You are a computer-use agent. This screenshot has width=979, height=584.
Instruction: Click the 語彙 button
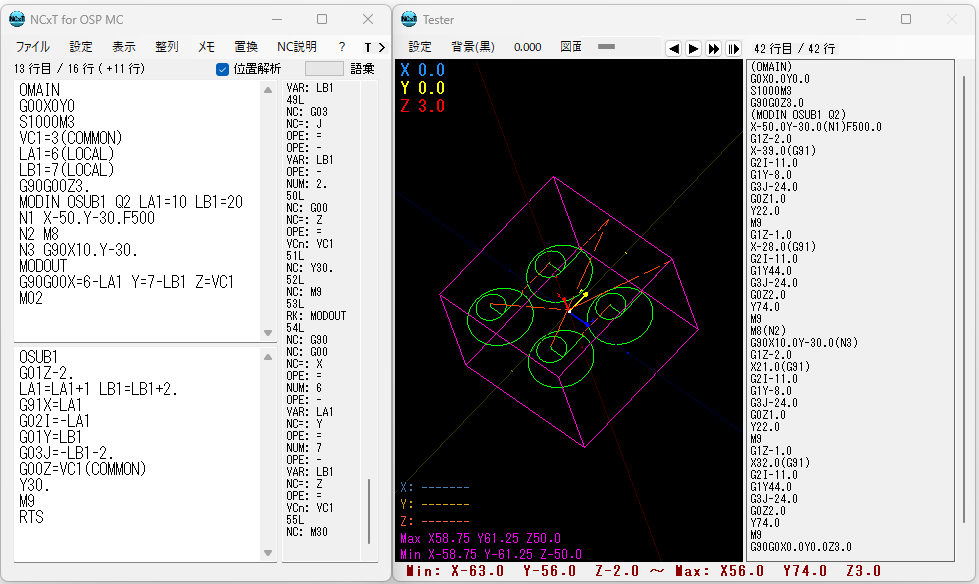[362, 69]
